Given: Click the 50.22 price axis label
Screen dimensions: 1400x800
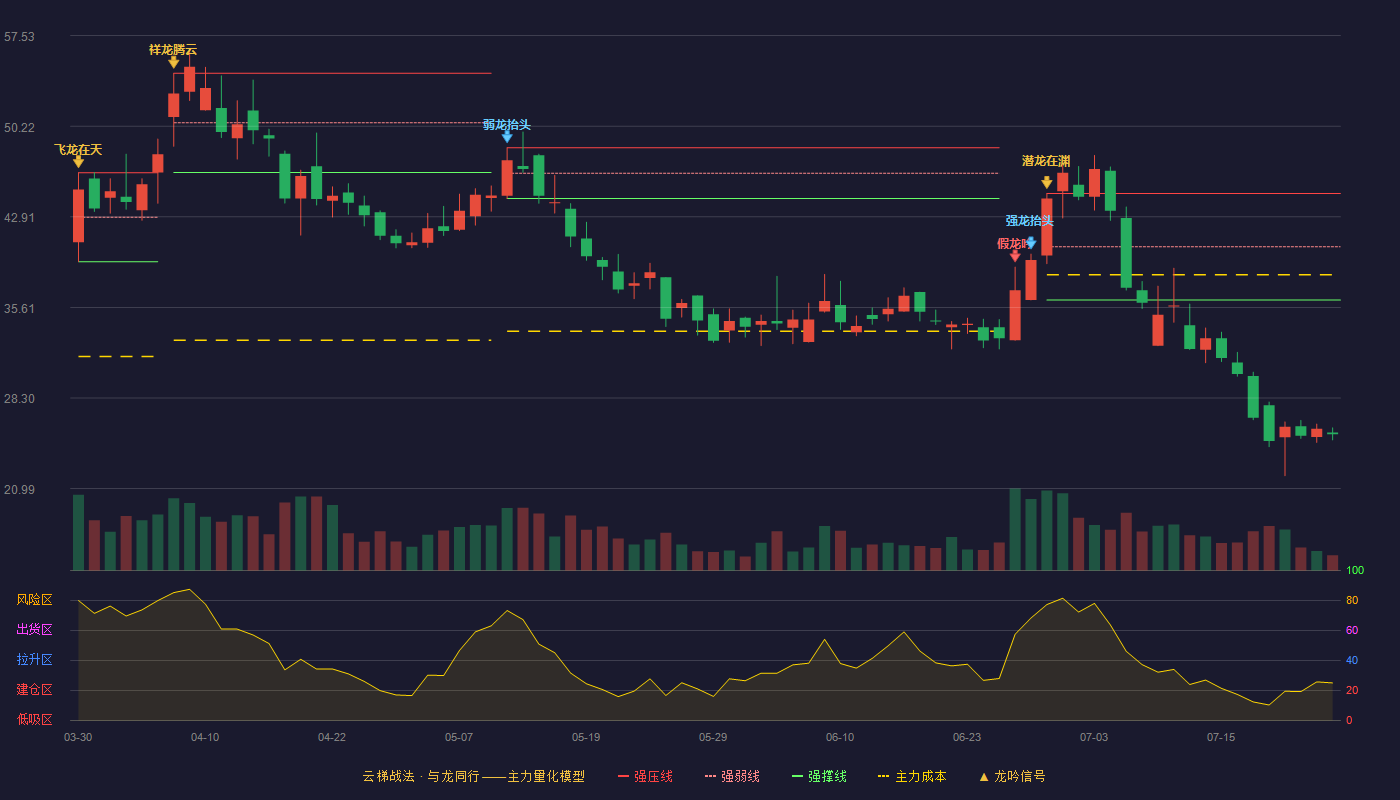Looking at the screenshot, I should [19, 128].
